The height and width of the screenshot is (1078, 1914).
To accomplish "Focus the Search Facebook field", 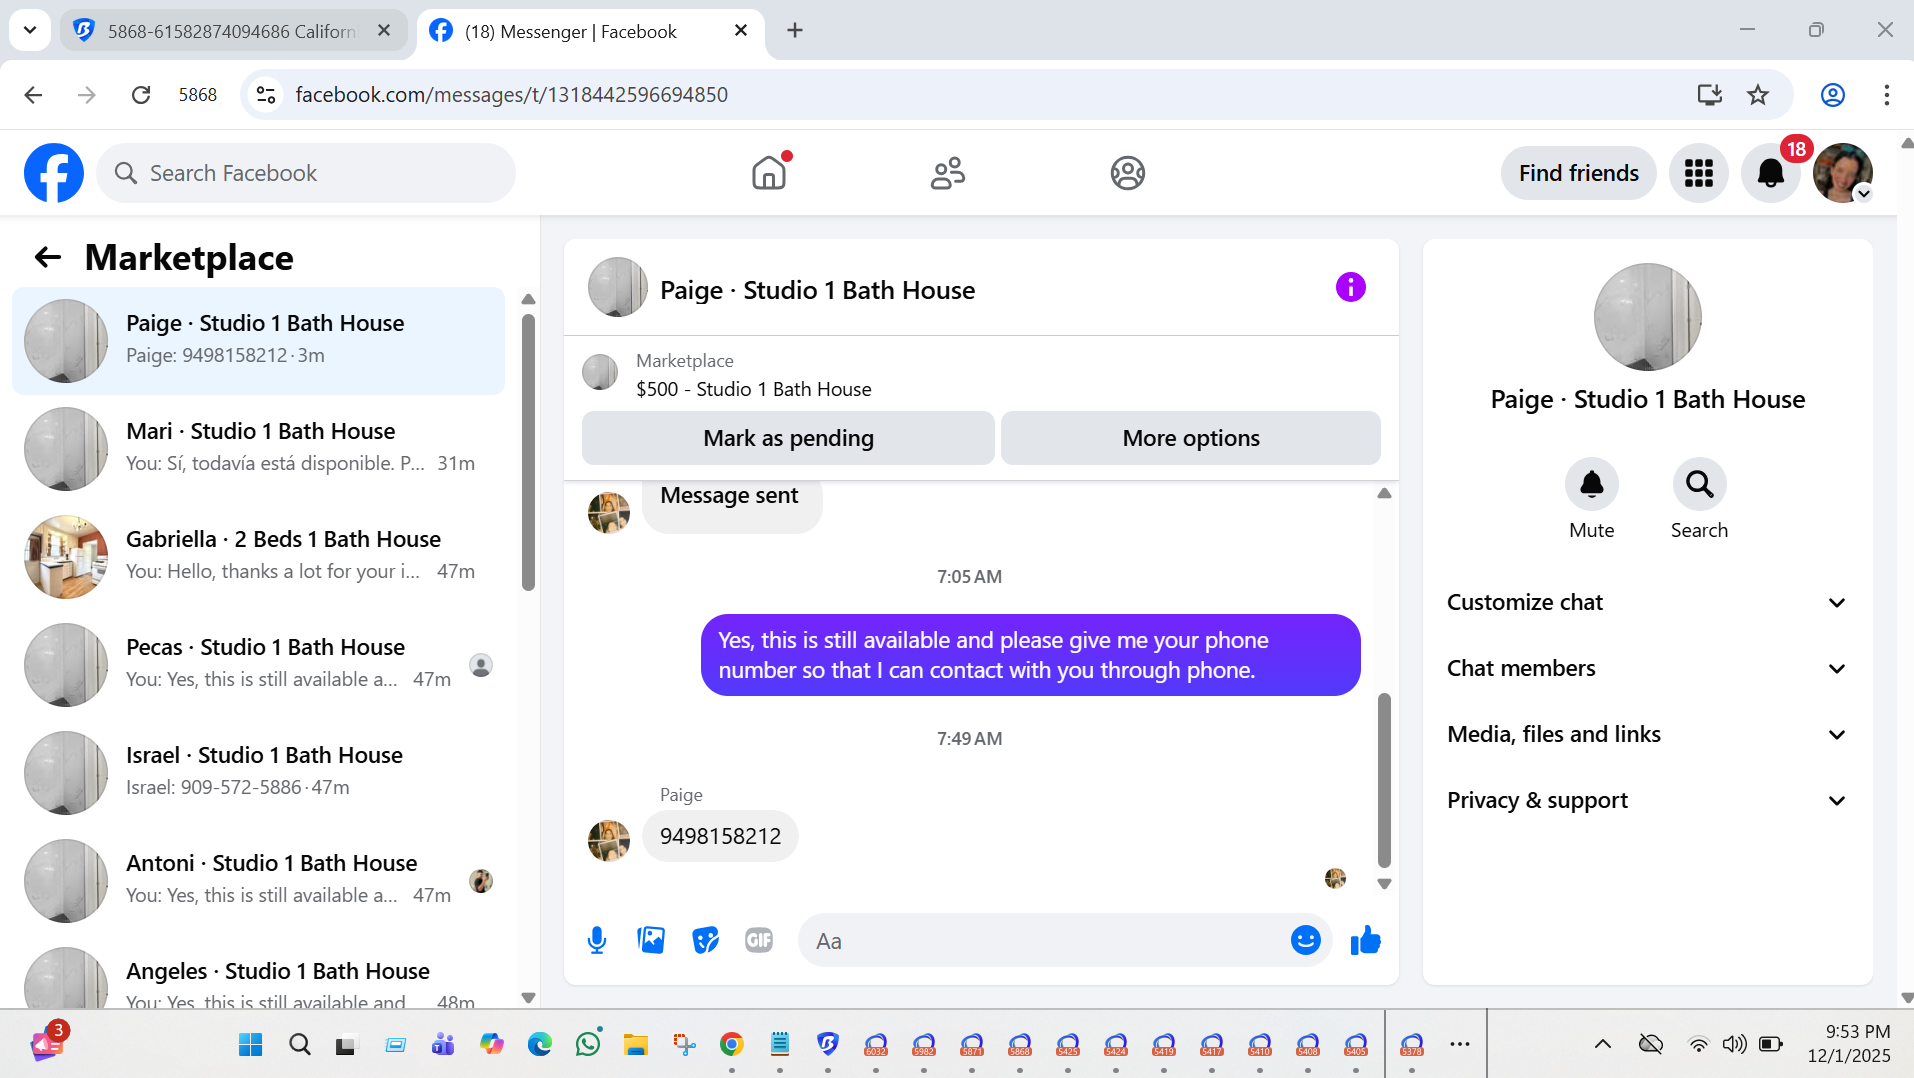I will pos(306,173).
